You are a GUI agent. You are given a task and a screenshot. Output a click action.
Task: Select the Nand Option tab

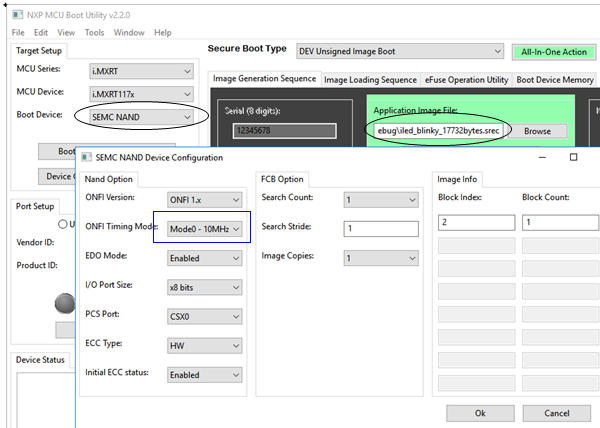(109, 179)
